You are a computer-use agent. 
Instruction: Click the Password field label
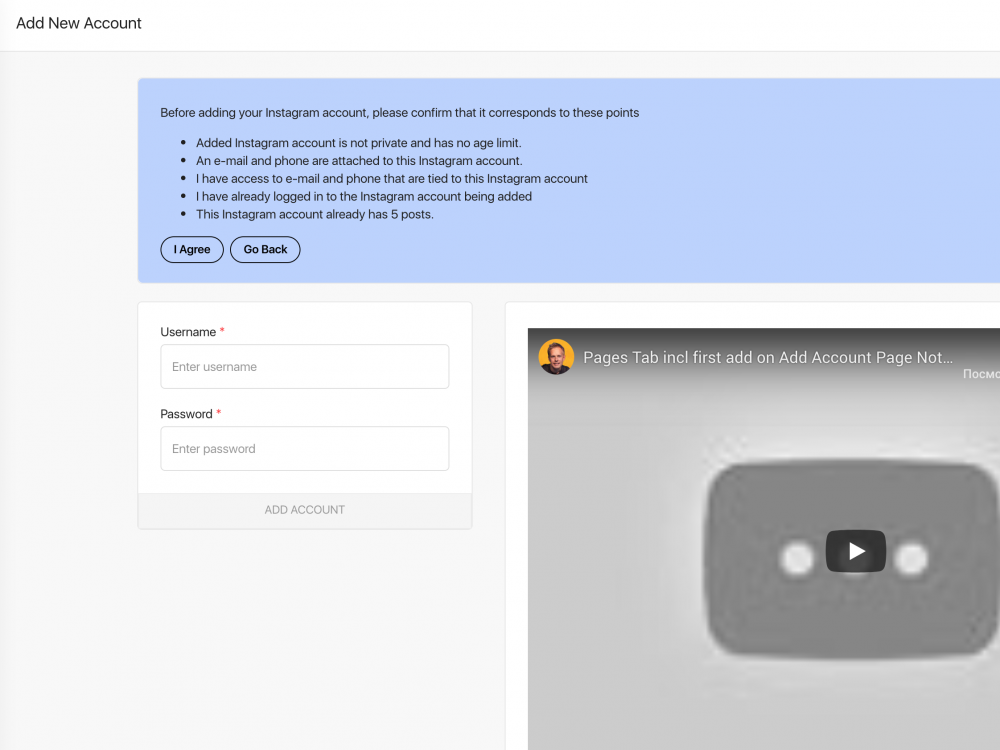pyautogui.click(x=186, y=414)
